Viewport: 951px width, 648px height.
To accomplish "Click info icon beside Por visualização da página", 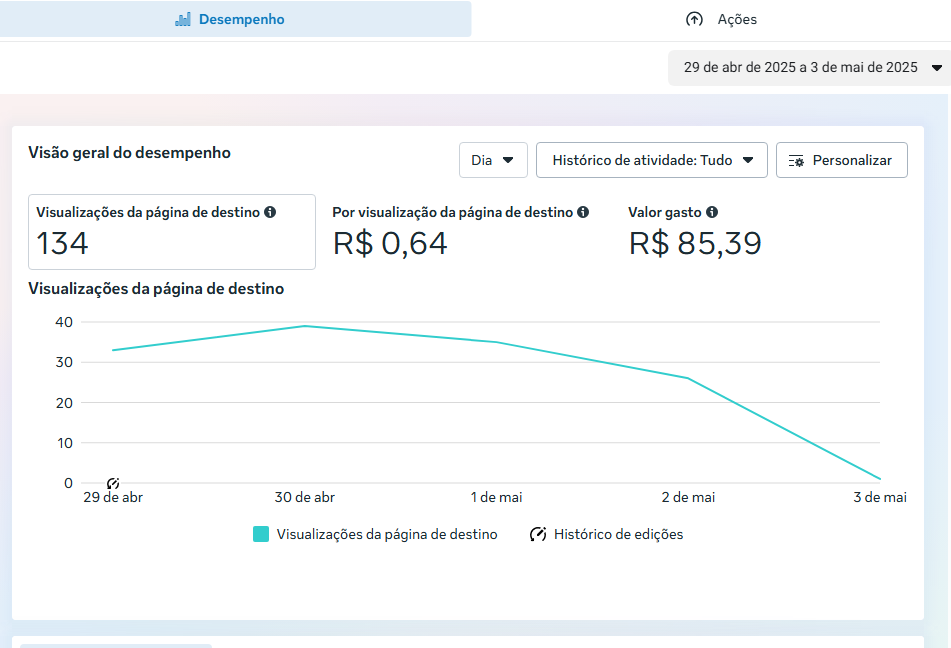I will click(583, 212).
